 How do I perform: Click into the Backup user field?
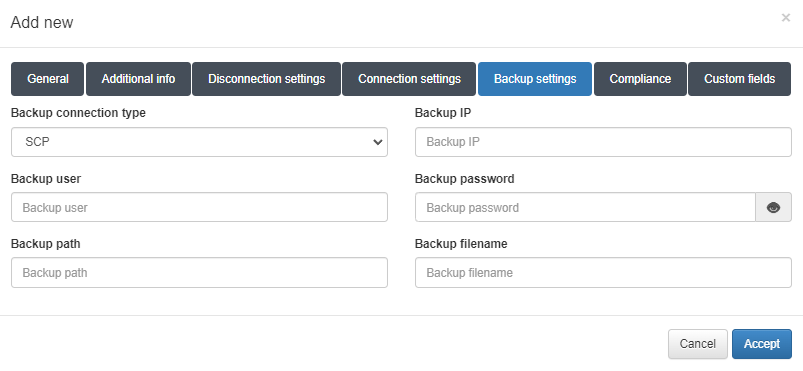click(199, 208)
